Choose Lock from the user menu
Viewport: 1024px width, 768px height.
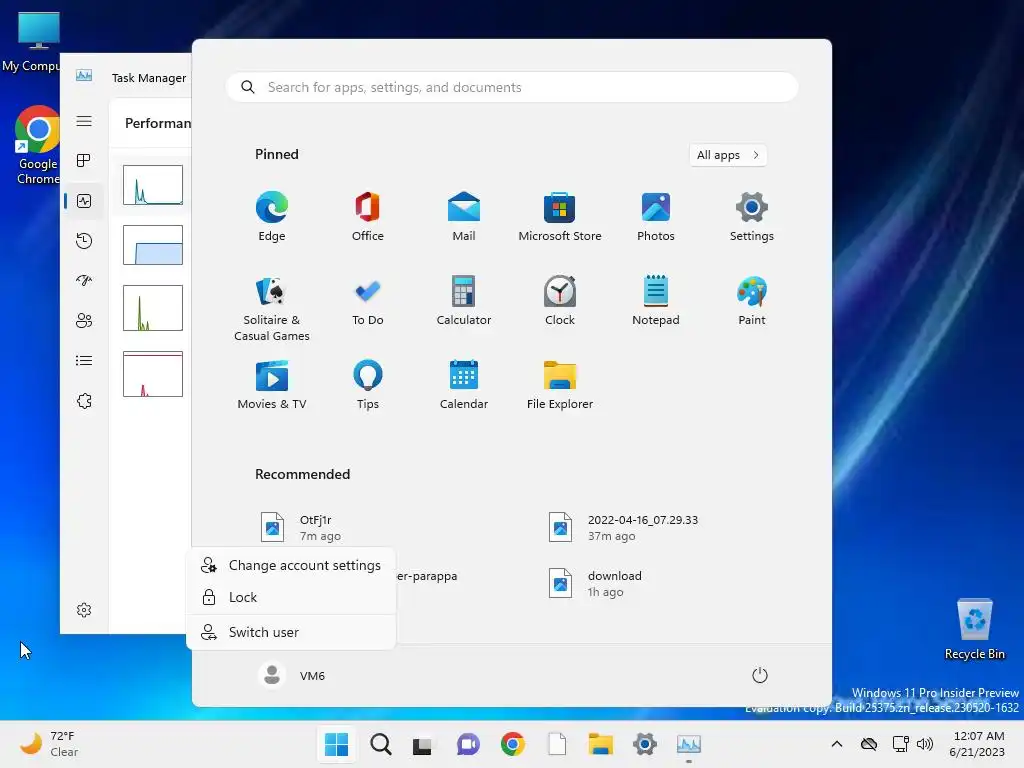(x=291, y=598)
